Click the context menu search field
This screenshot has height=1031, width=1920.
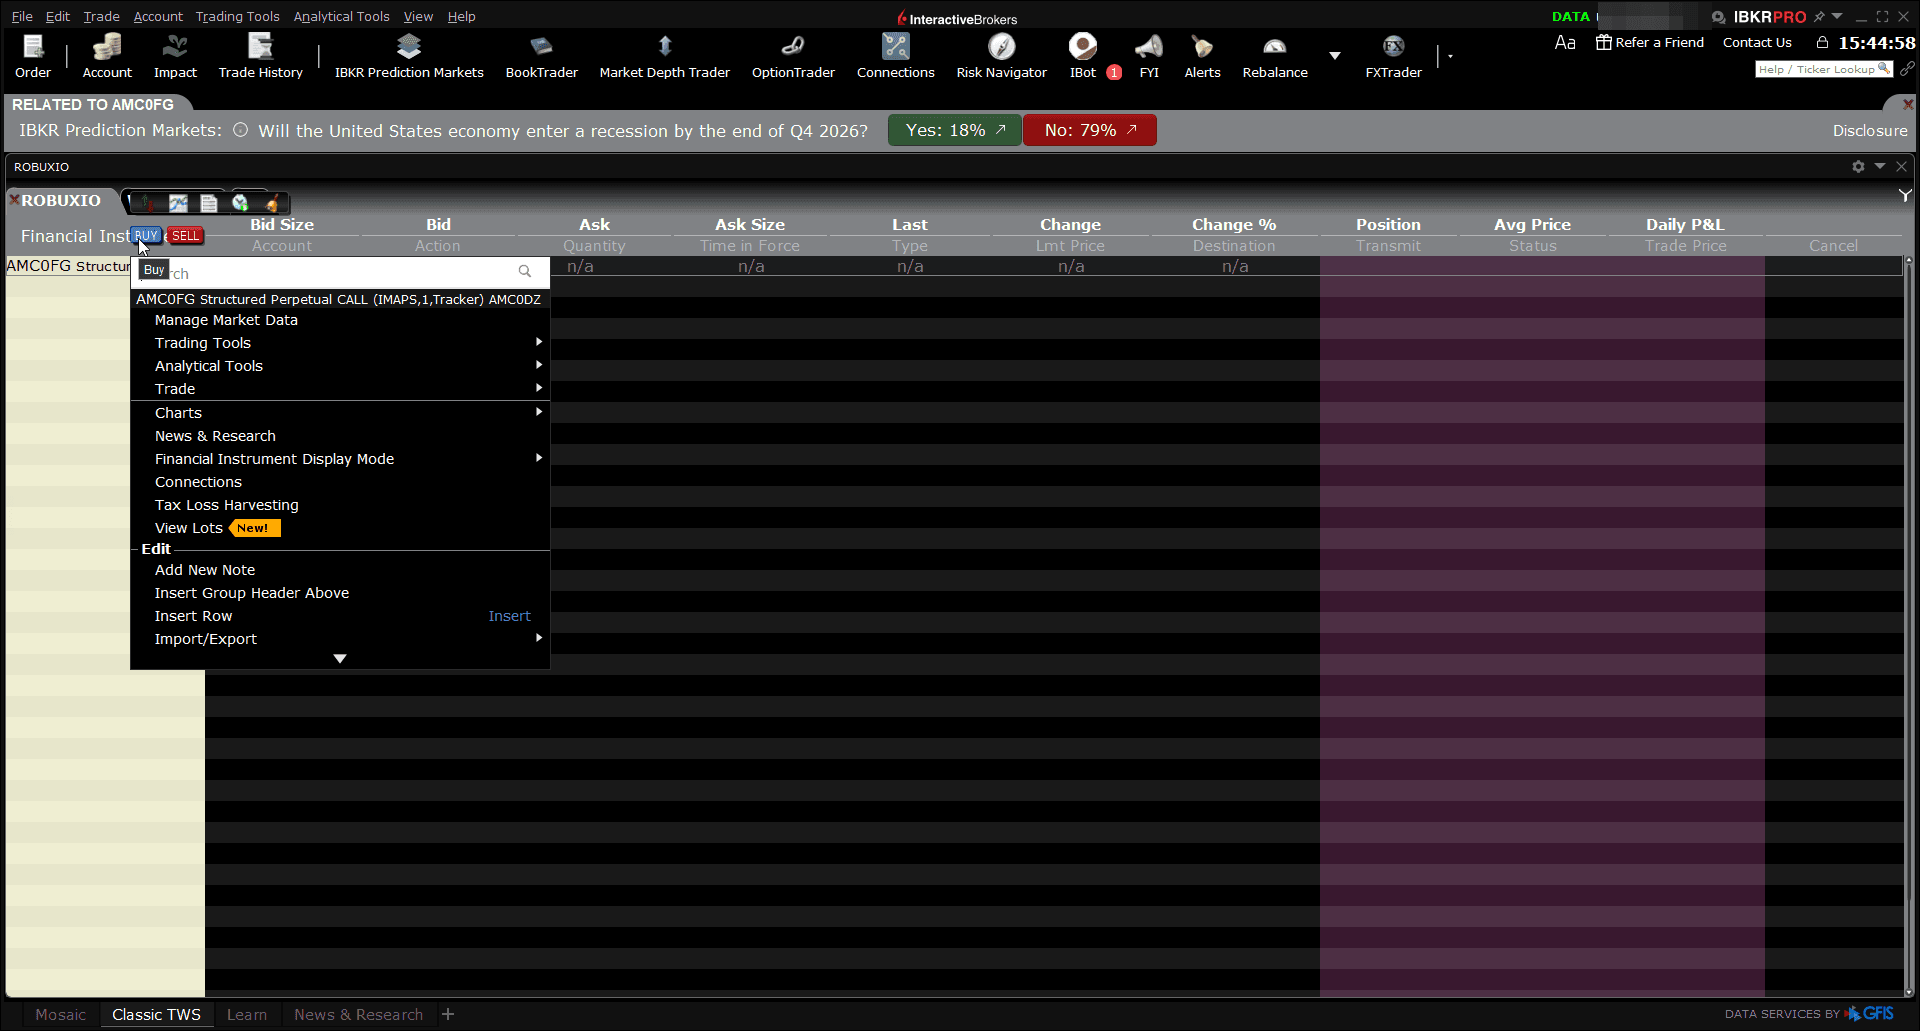(340, 272)
